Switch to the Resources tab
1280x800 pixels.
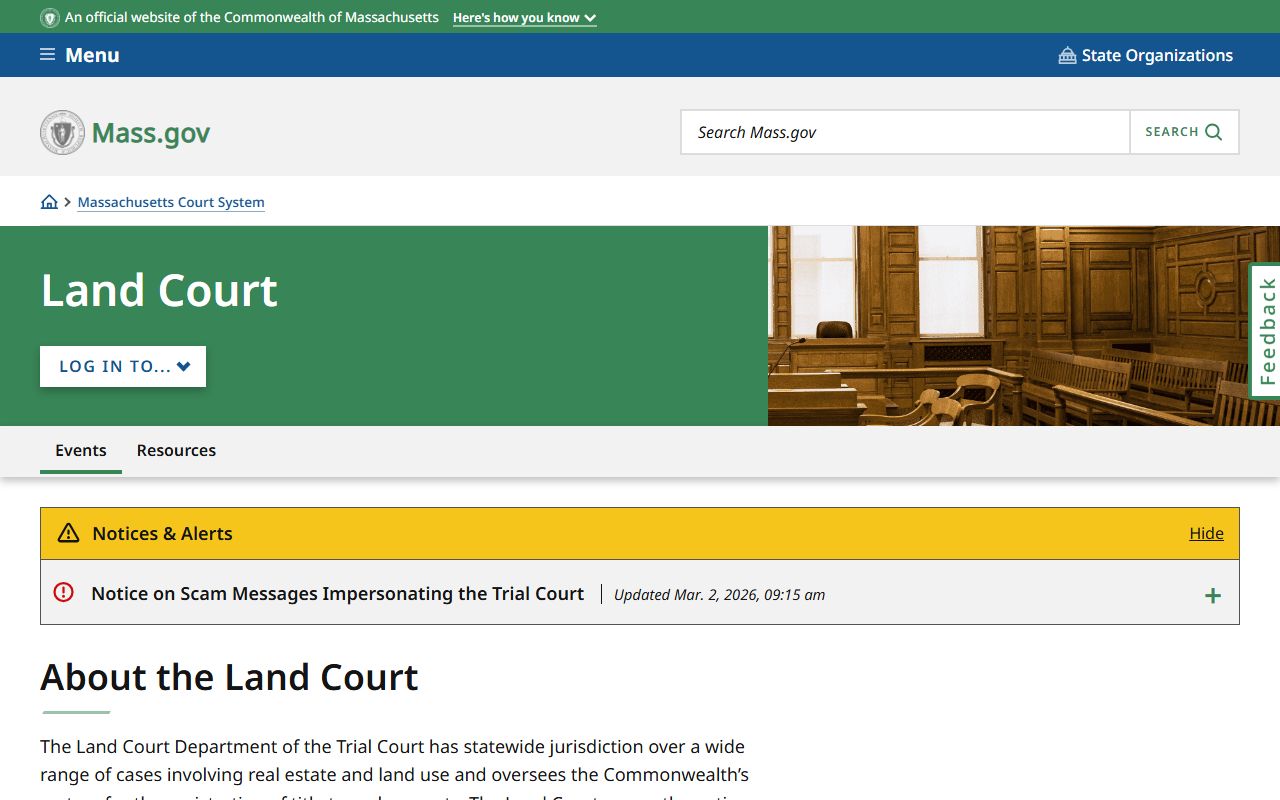[x=176, y=450]
